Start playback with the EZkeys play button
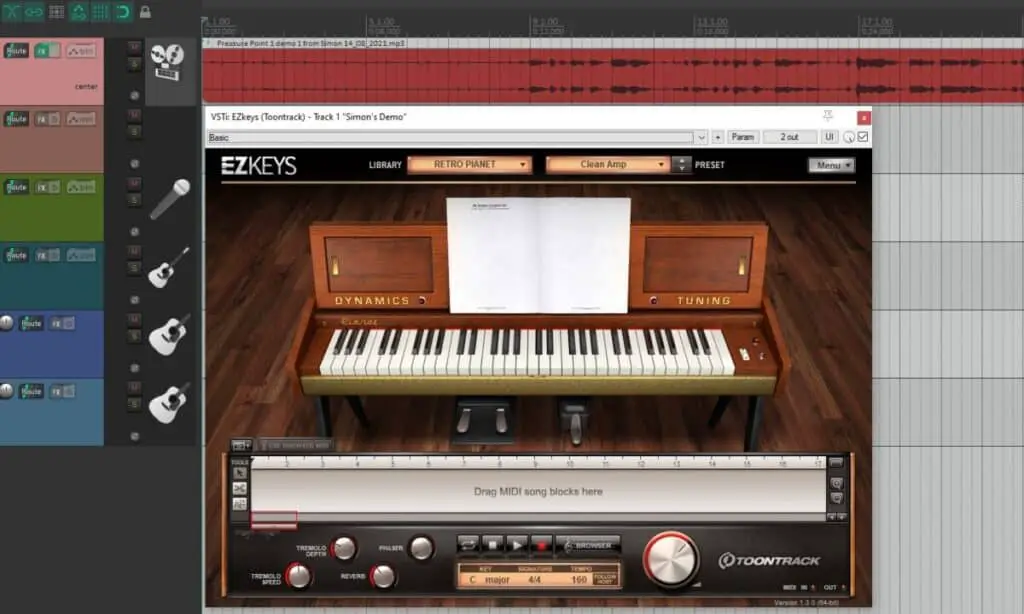This screenshot has width=1024, height=614. point(516,544)
